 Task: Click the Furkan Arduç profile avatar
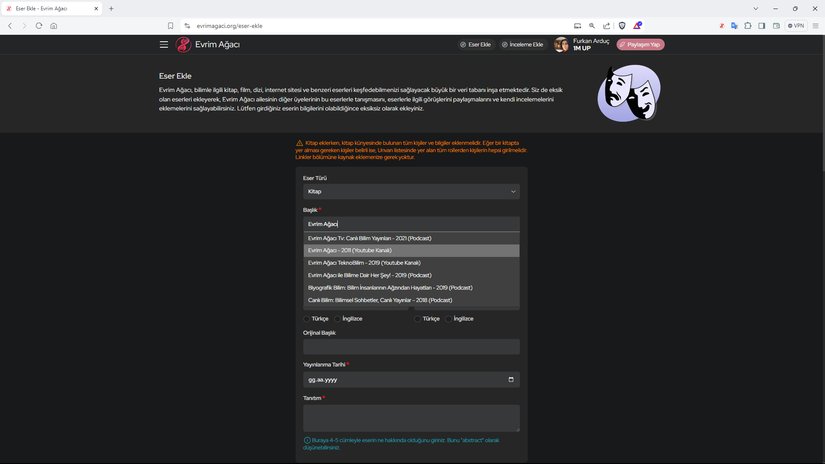point(561,45)
